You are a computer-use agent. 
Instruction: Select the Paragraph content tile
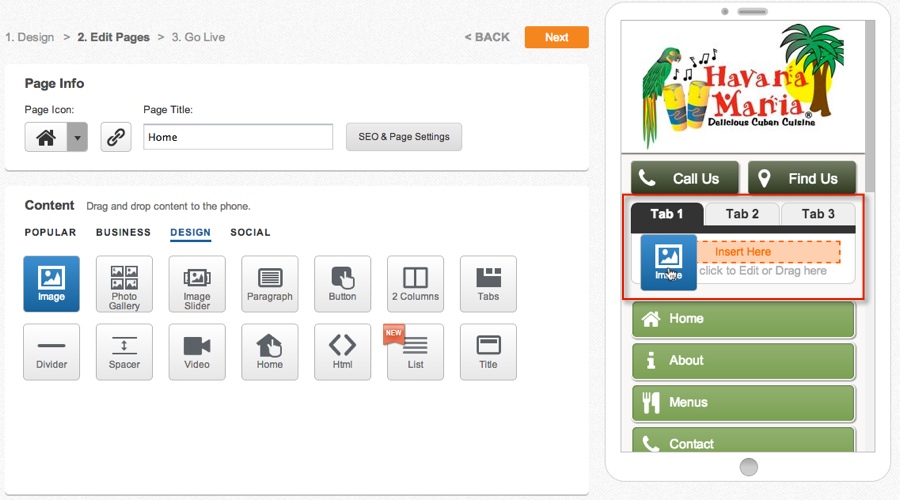pos(270,284)
